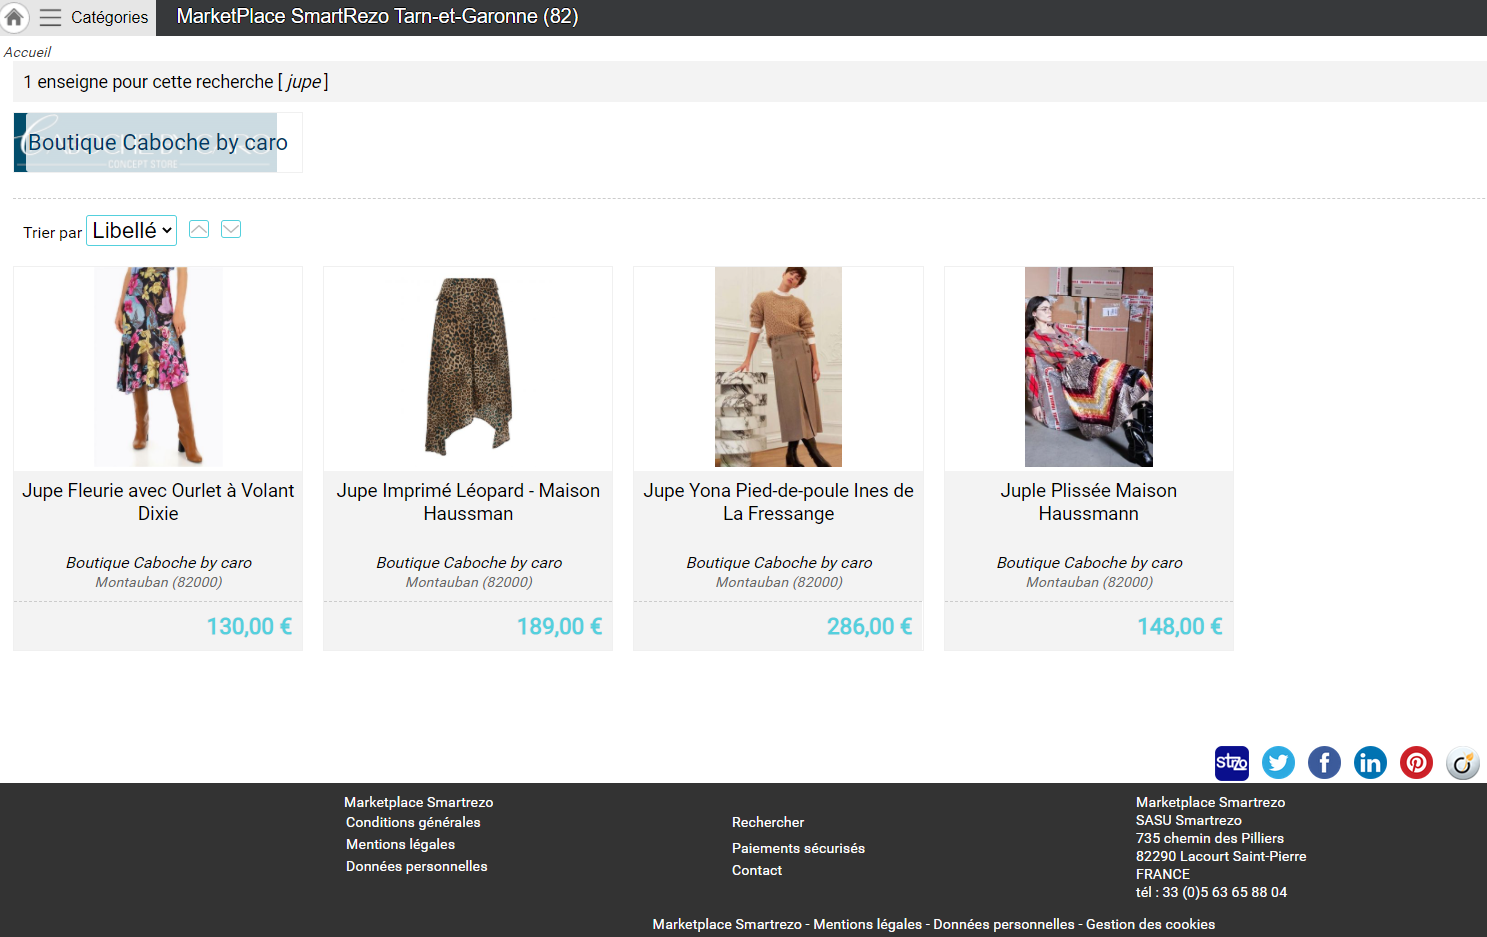
Task: Click the home icon in header
Action: 14,17
